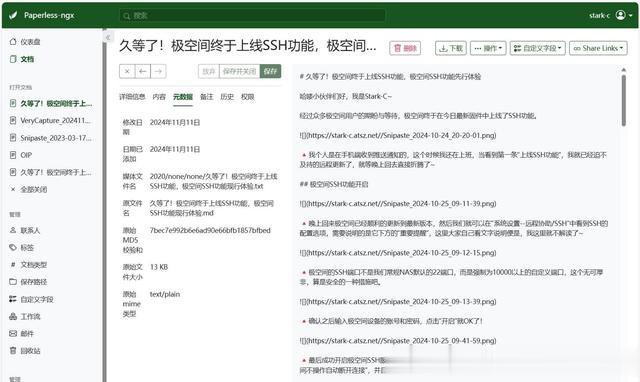Click the green 保存 save button
This screenshot has height=382, width=640.
pos(270,71)
